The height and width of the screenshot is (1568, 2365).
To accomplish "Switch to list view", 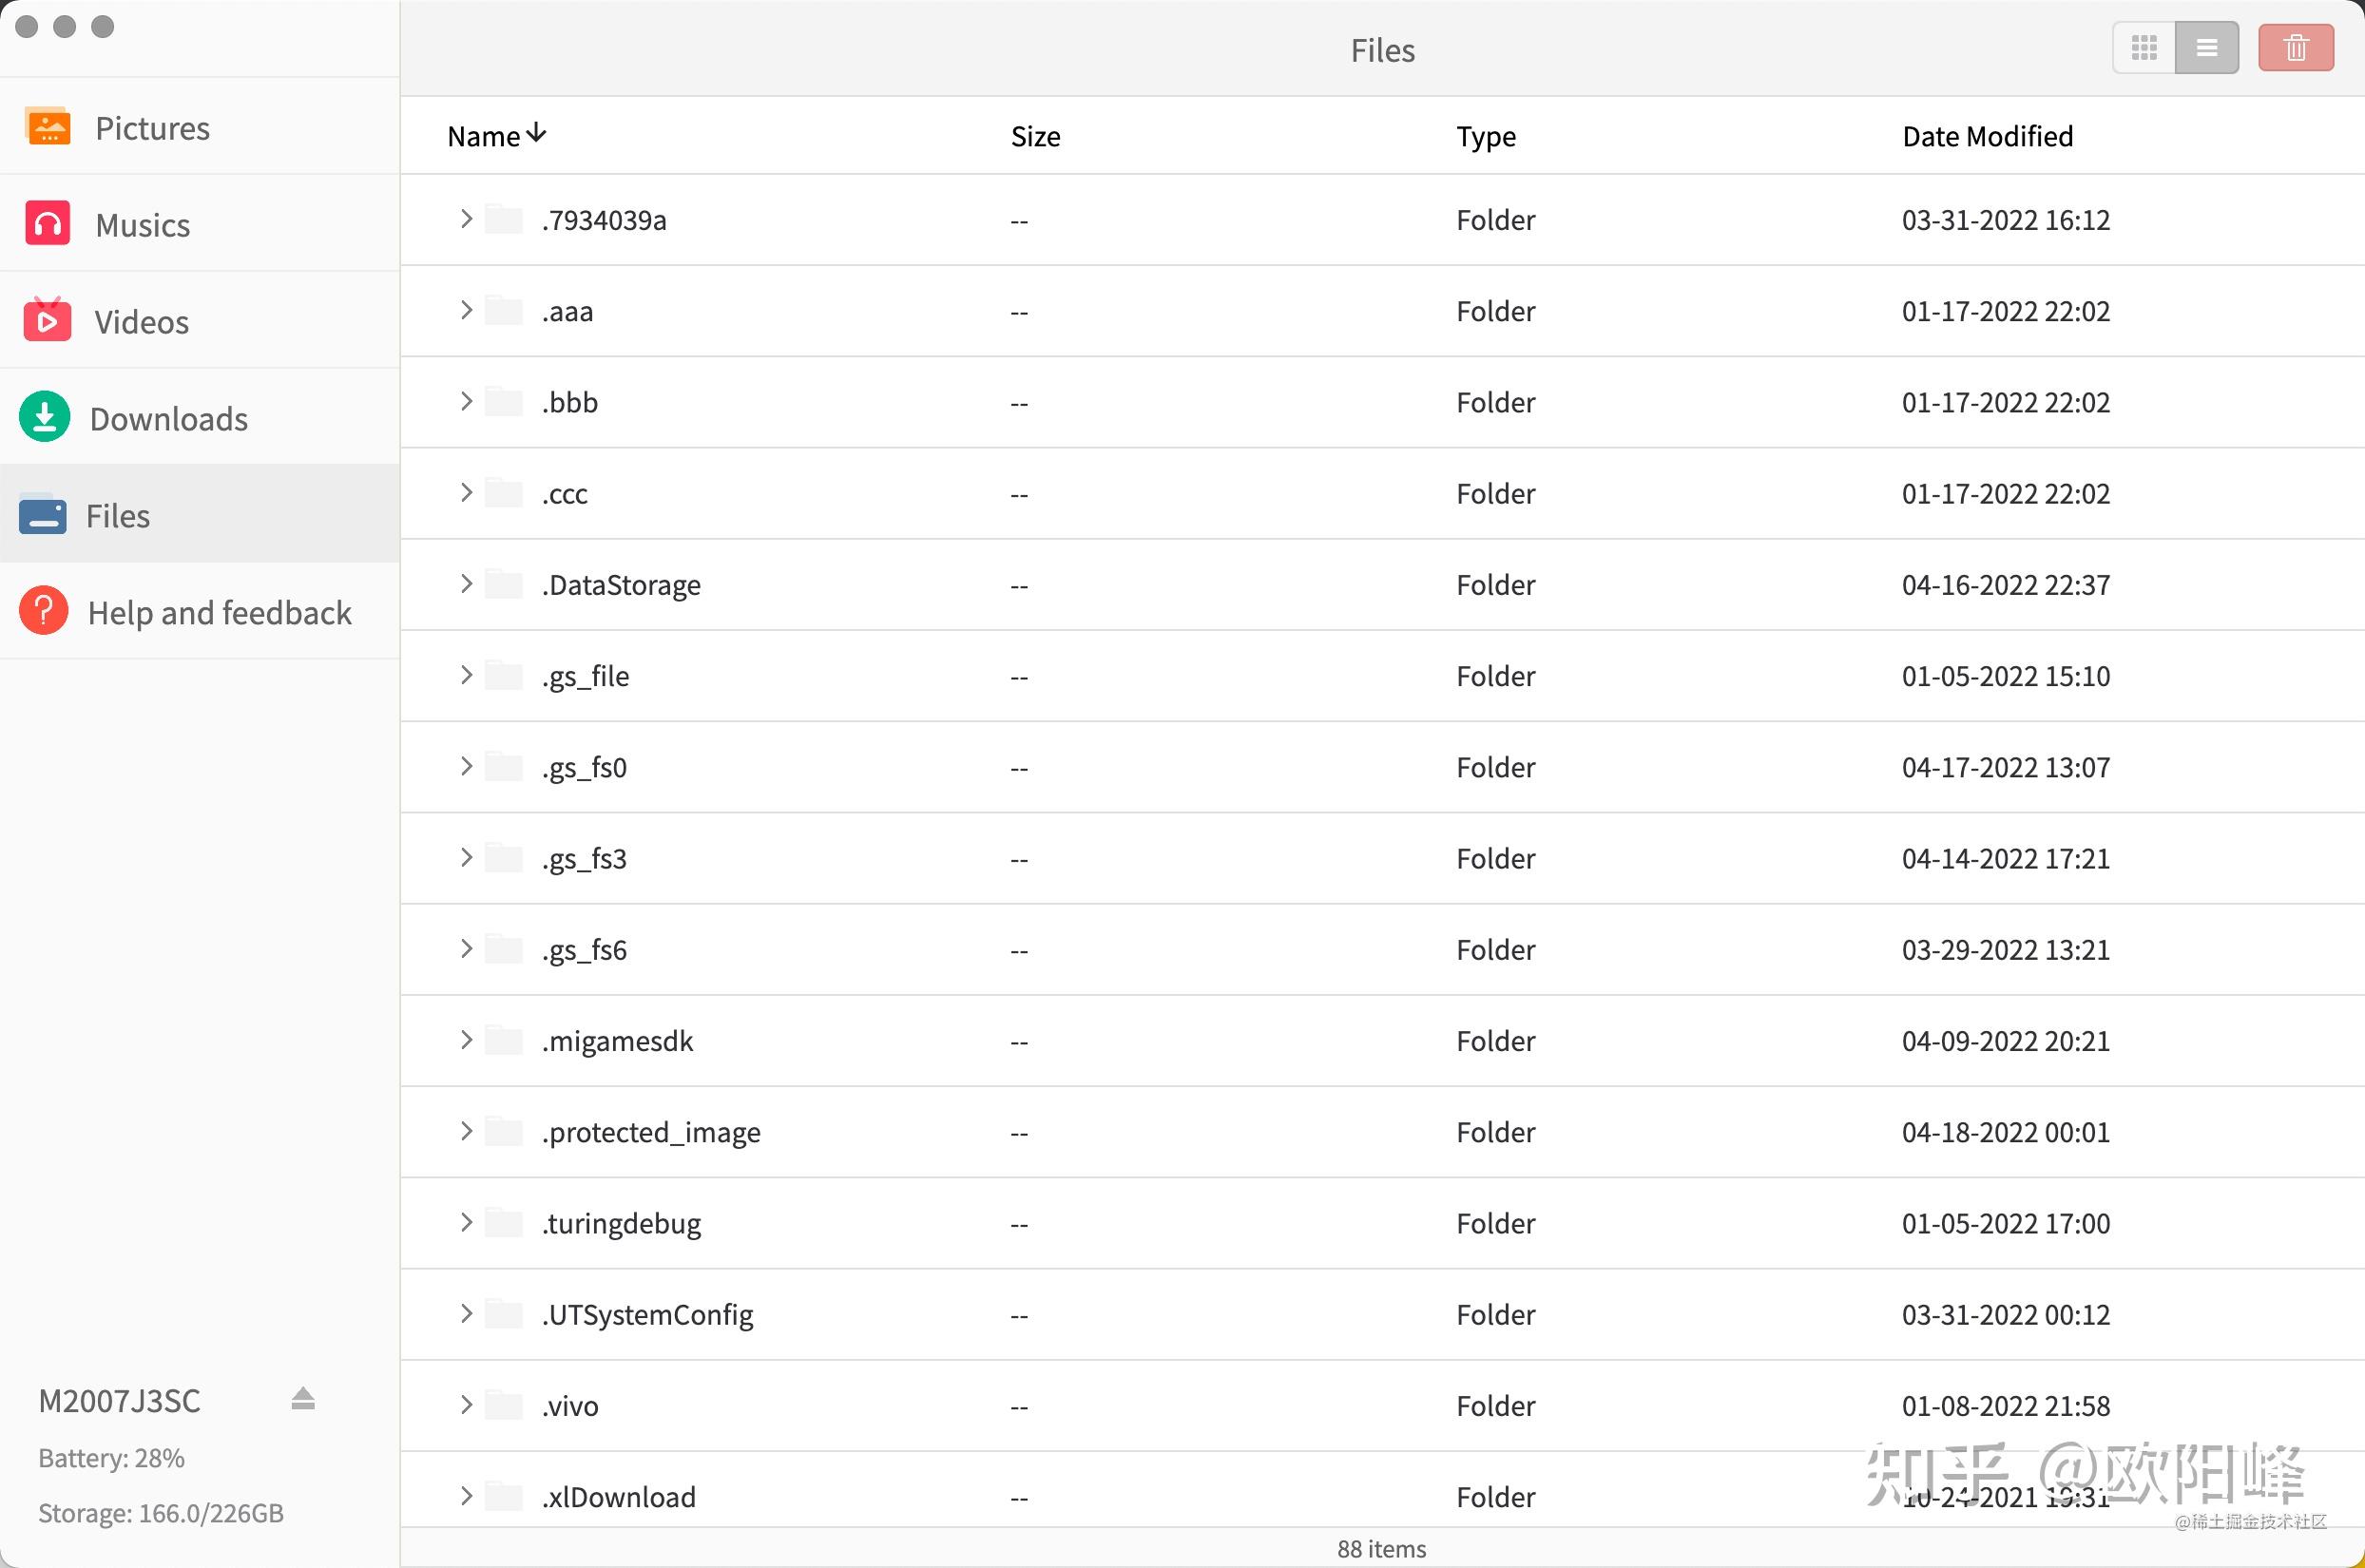I will (2206, 48).
